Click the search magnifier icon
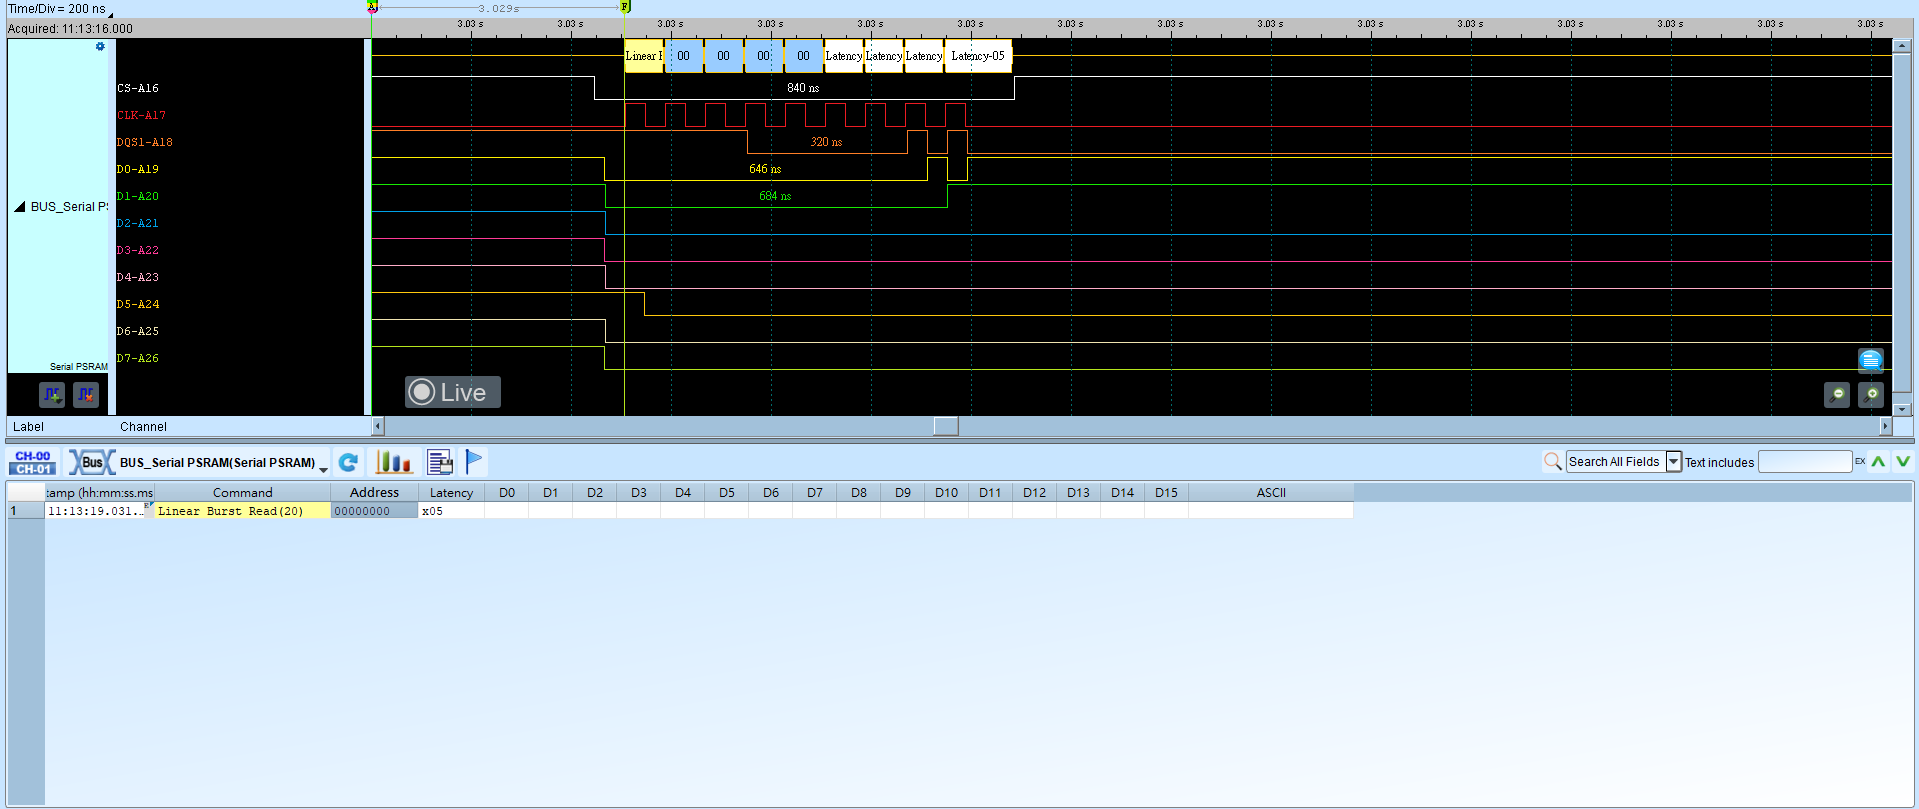Screen dimensions: 1919x809 [1552, 461]
